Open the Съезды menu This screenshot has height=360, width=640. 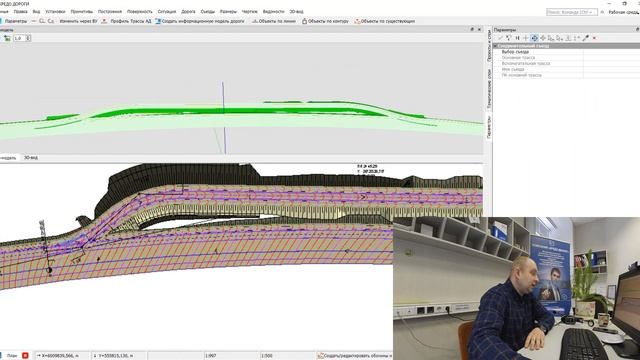click(208, 12)
